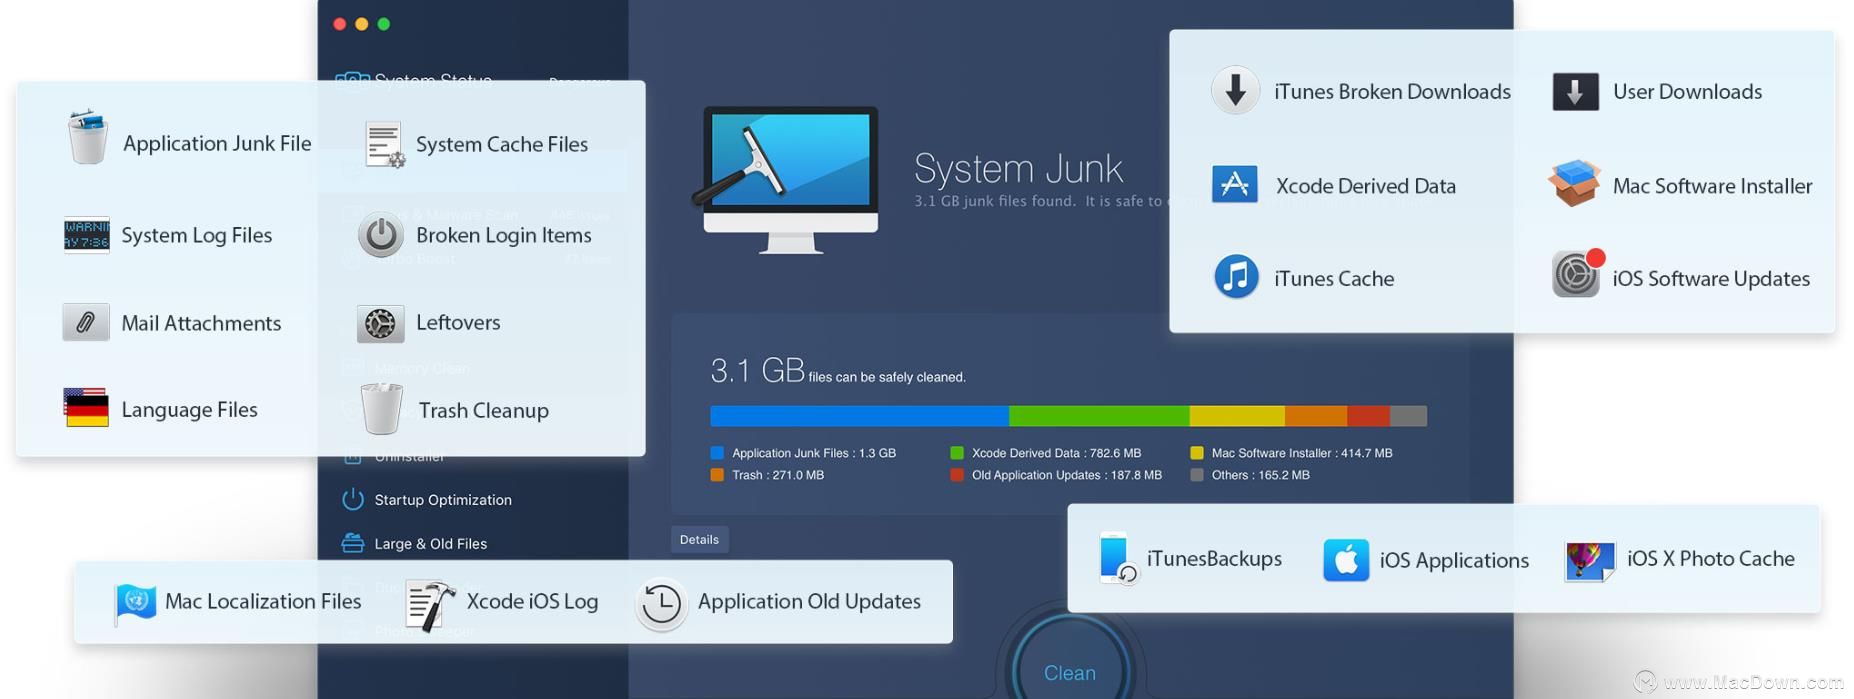1854x699 pixels.
Task: Select the iTunes Broken Downloads arrow icon
Action: [x=1235, y=90]
